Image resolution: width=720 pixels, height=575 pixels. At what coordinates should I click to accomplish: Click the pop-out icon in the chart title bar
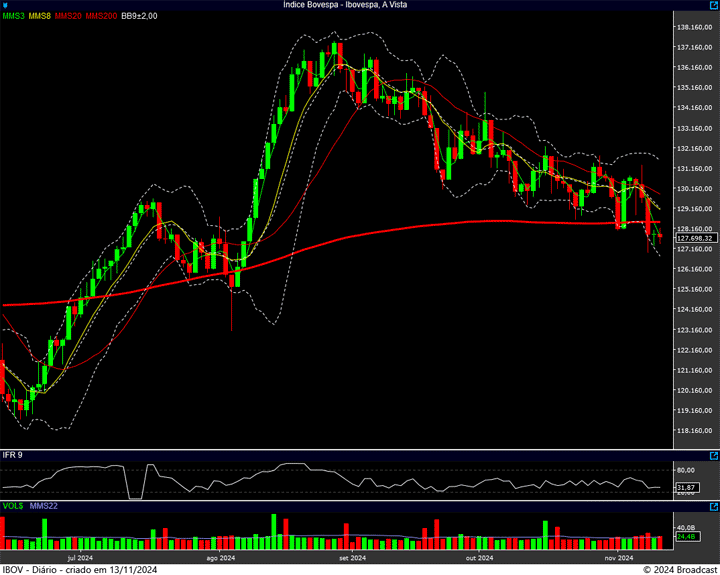click(712, 5)
